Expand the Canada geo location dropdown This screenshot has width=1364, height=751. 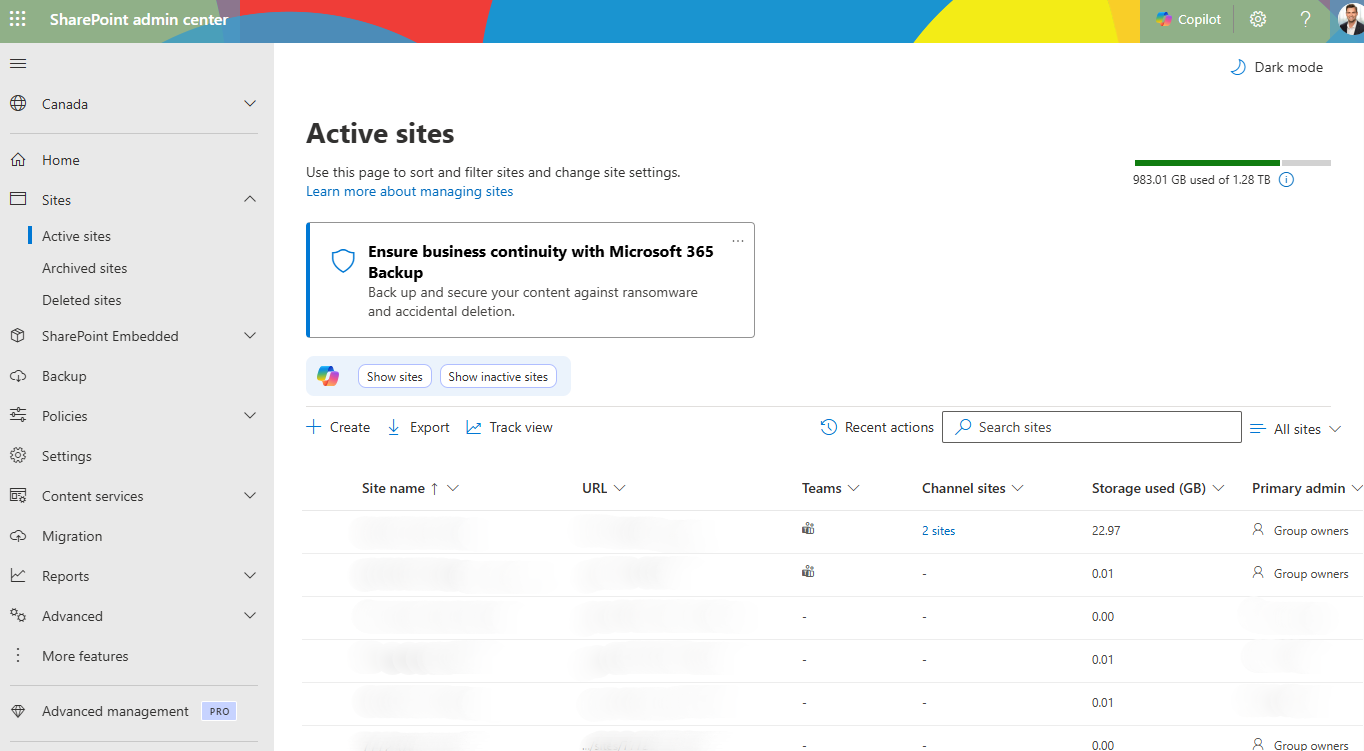[250, 104]
